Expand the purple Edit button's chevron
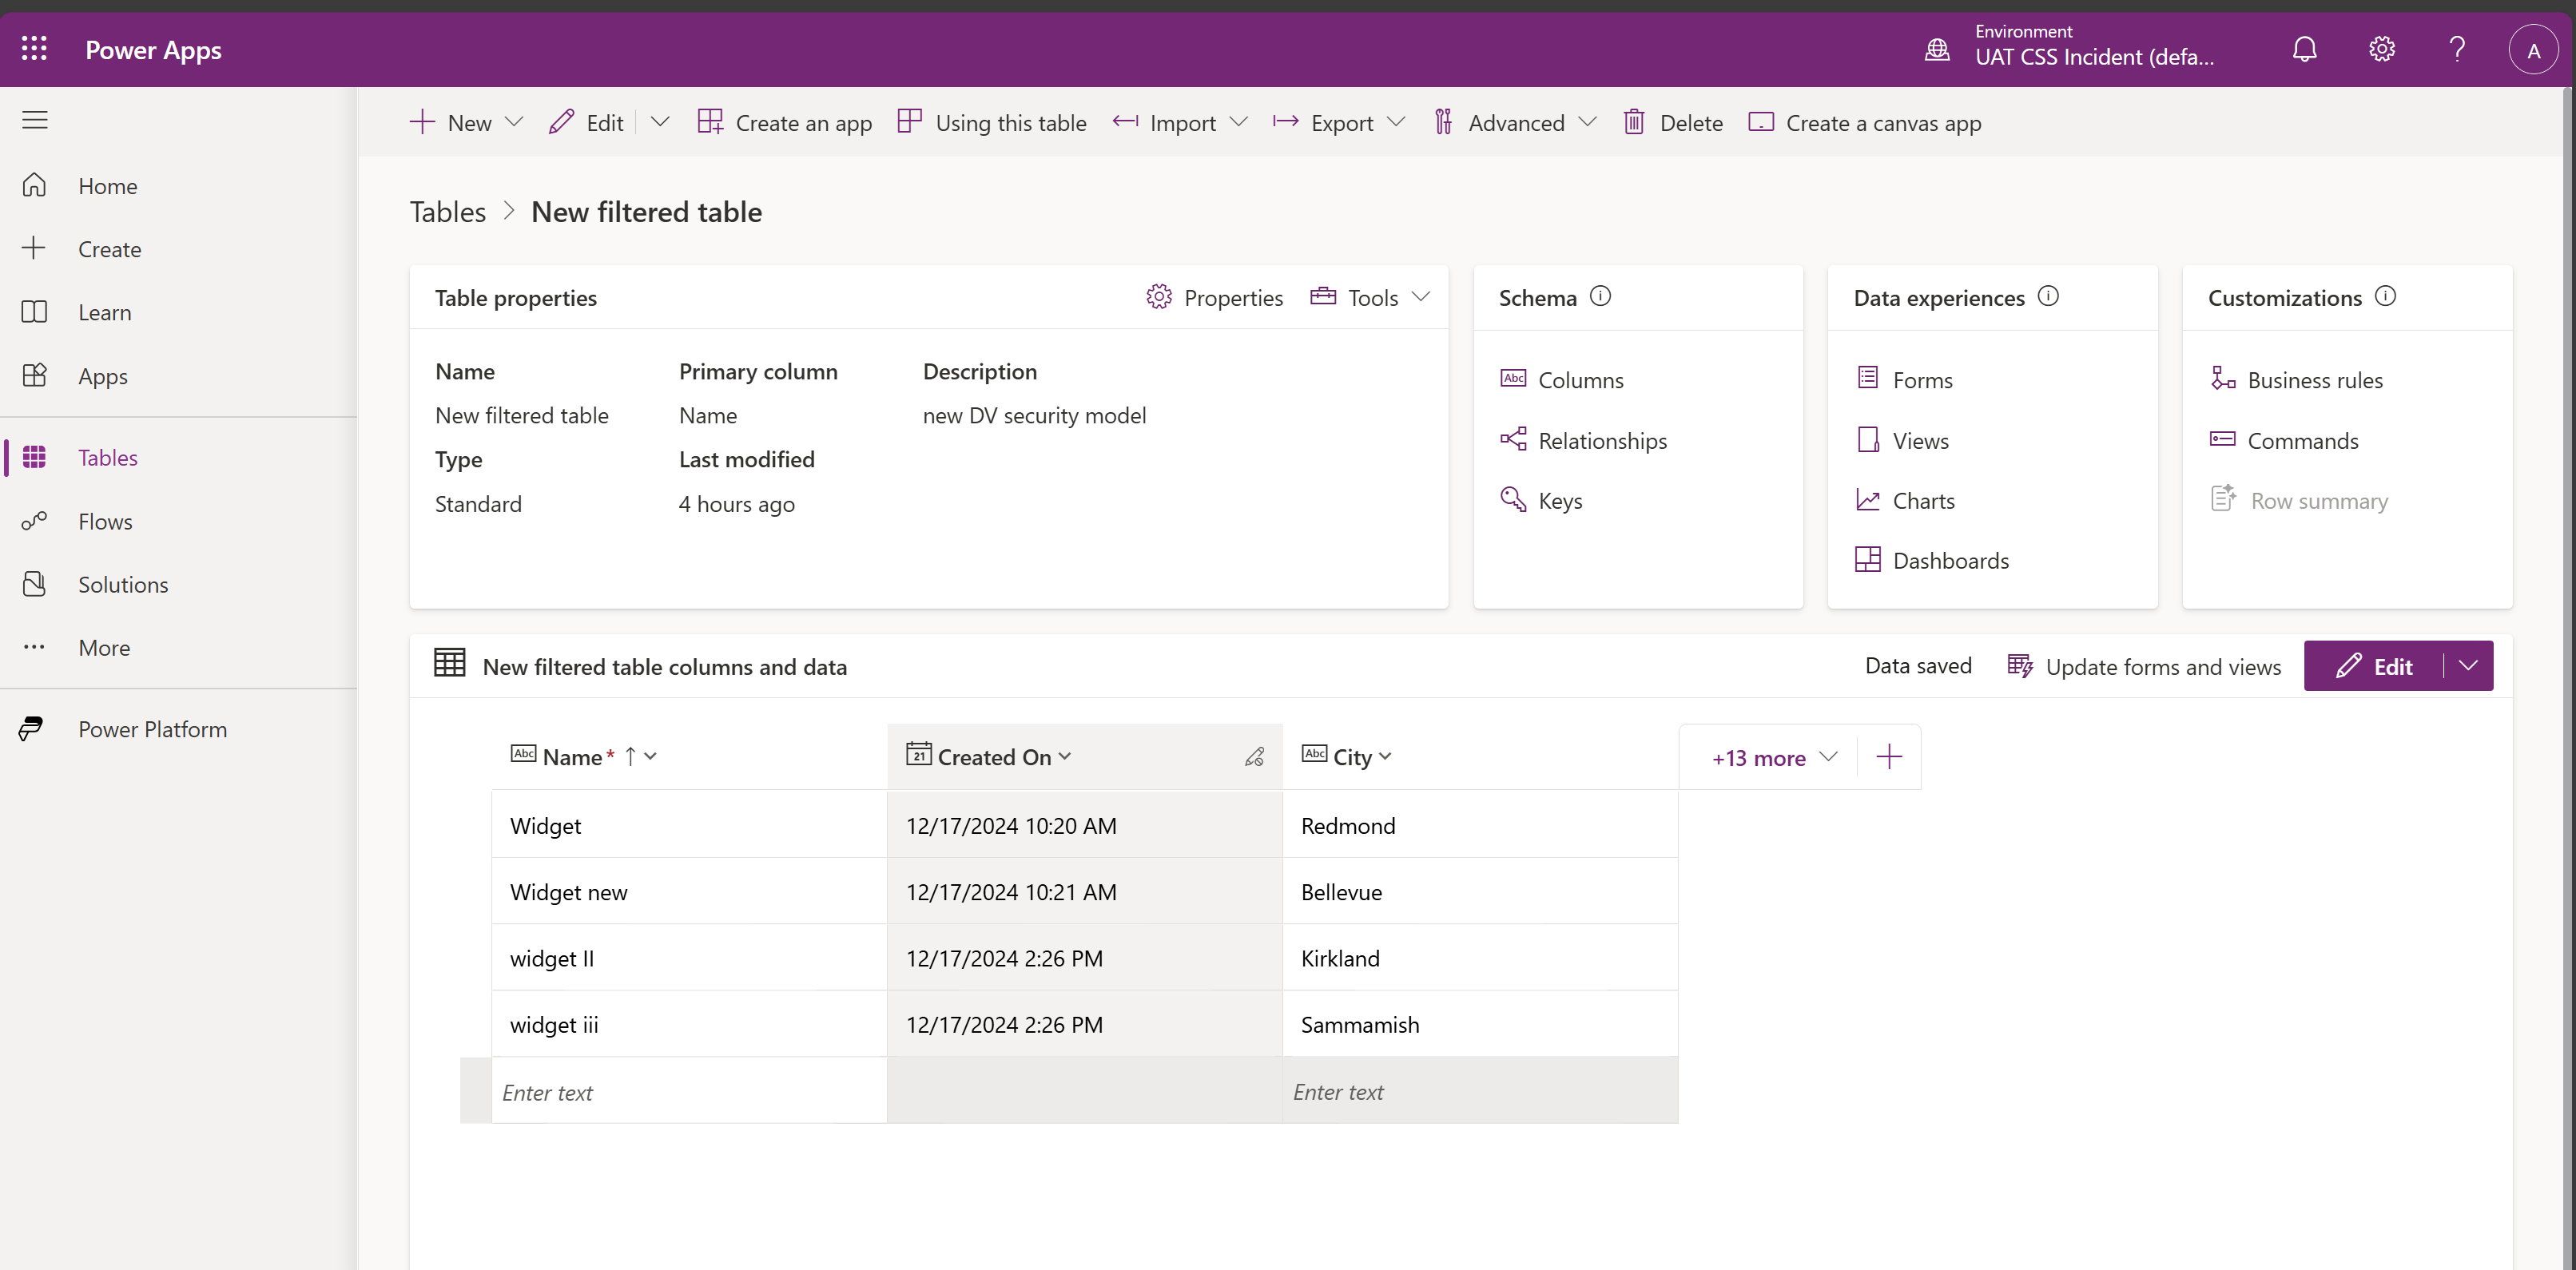Viewport: 2576px width, 1270px height. 2468,666
